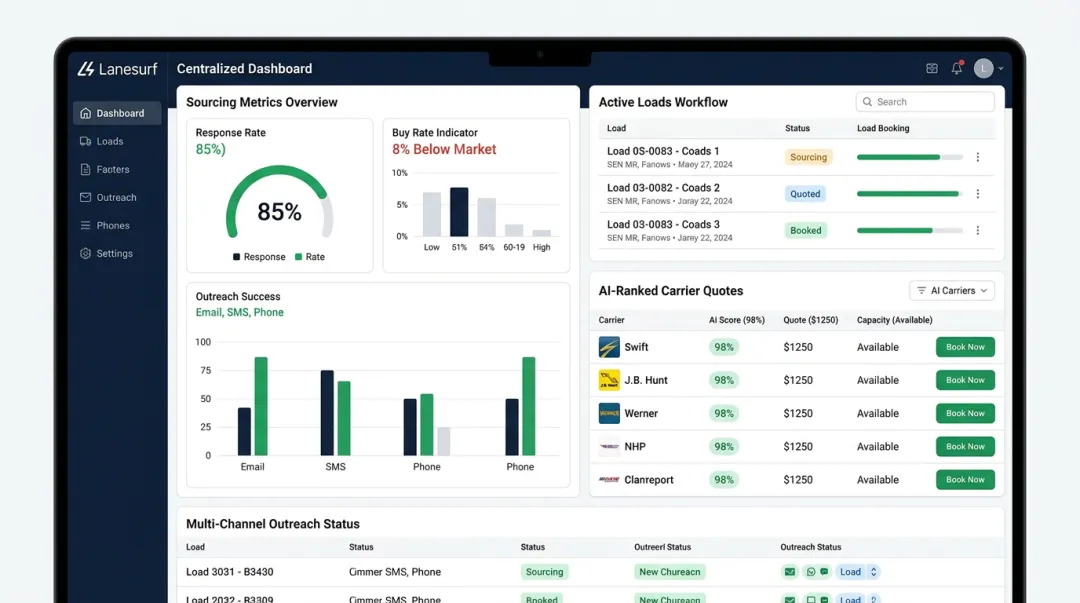Click the Sourcing badge in Load 3031 row

[544, 572]
